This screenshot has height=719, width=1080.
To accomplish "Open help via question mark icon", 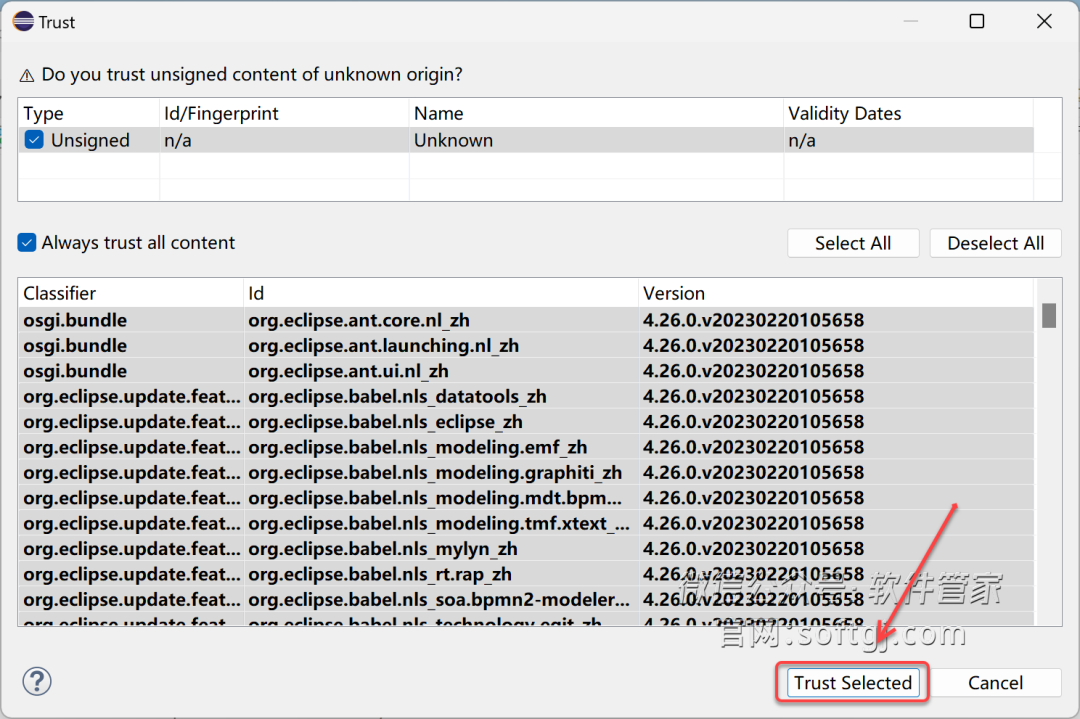I will 37,681.
